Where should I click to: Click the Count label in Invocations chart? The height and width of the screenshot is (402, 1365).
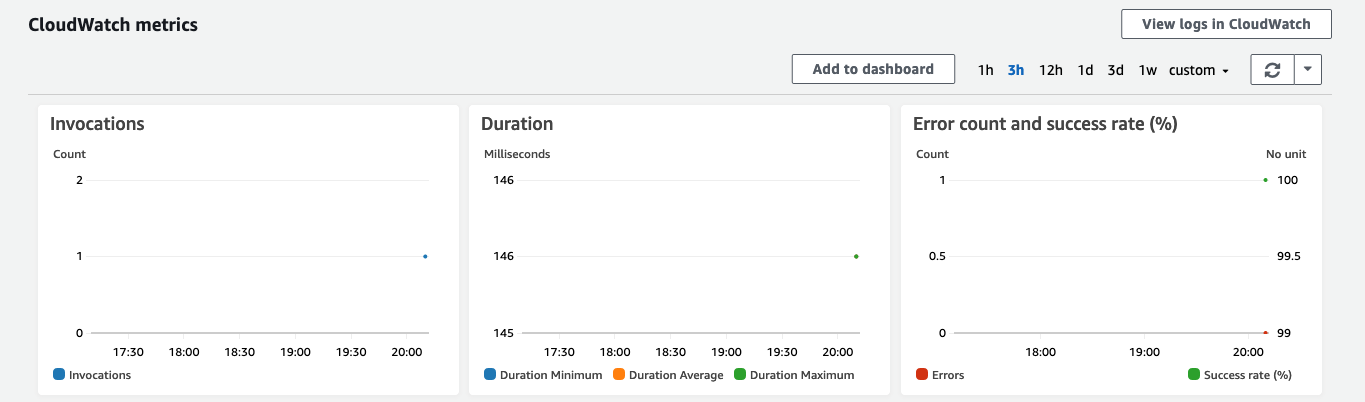click(x=69, y=154)
